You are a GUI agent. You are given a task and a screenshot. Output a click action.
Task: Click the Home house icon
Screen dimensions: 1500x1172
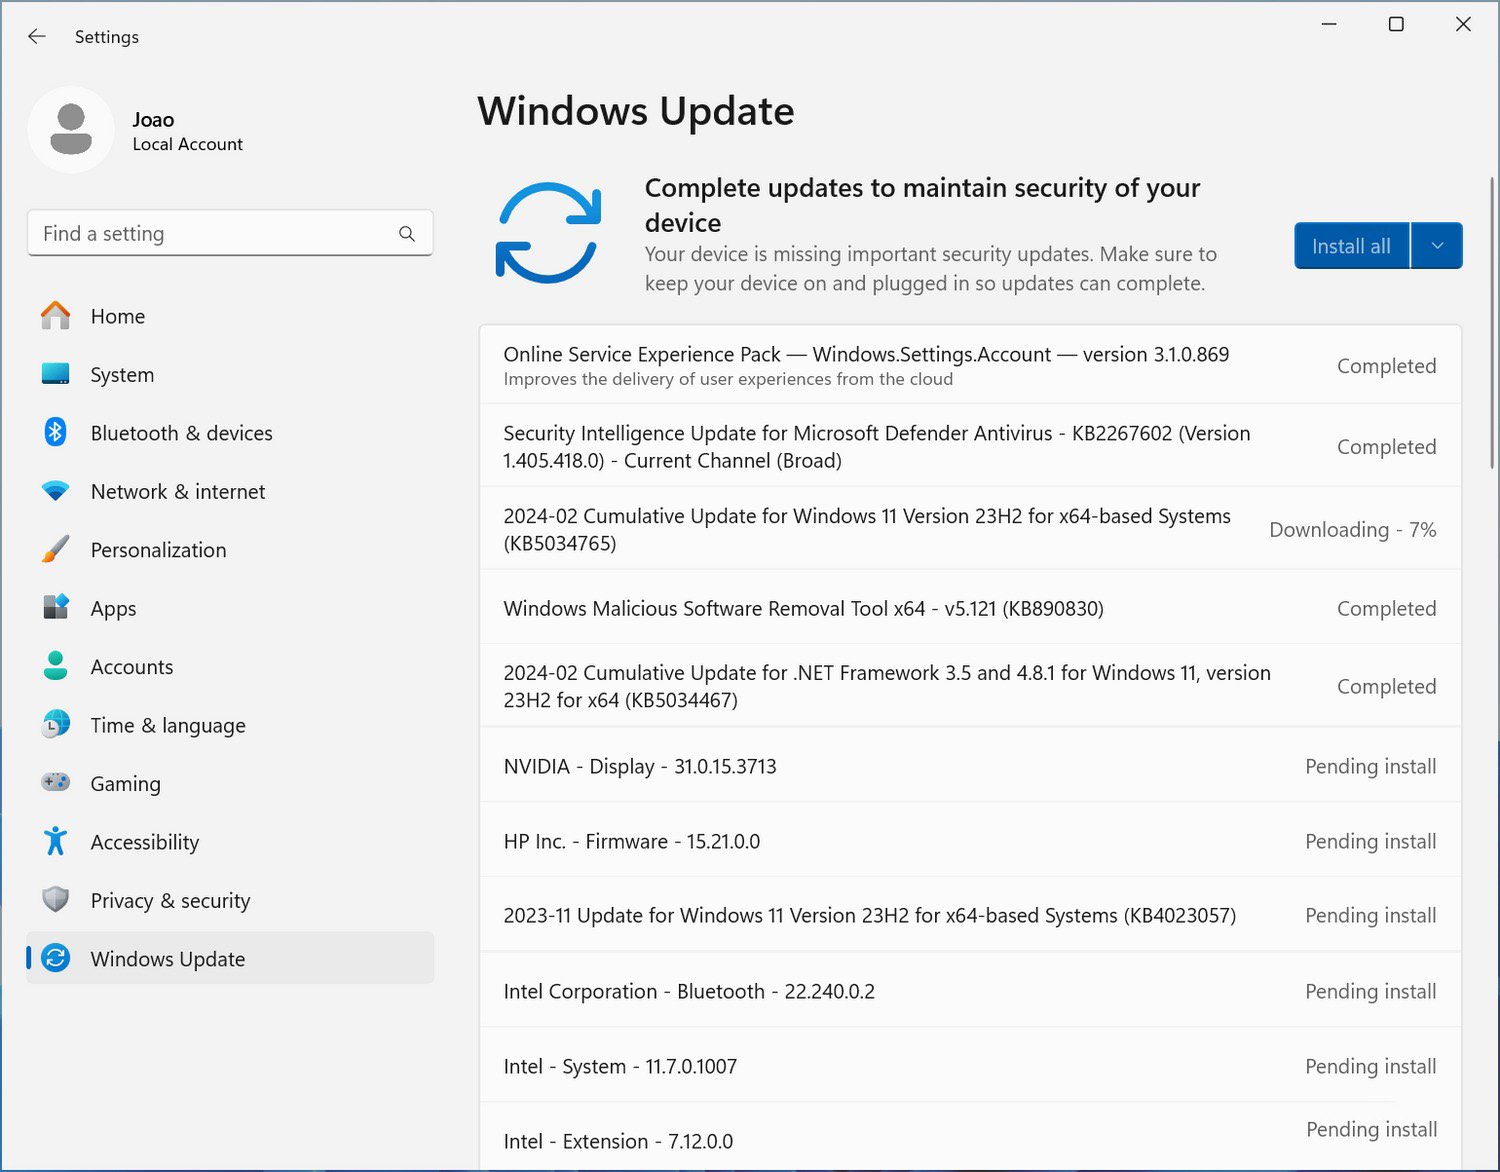(x=56, y=316)
